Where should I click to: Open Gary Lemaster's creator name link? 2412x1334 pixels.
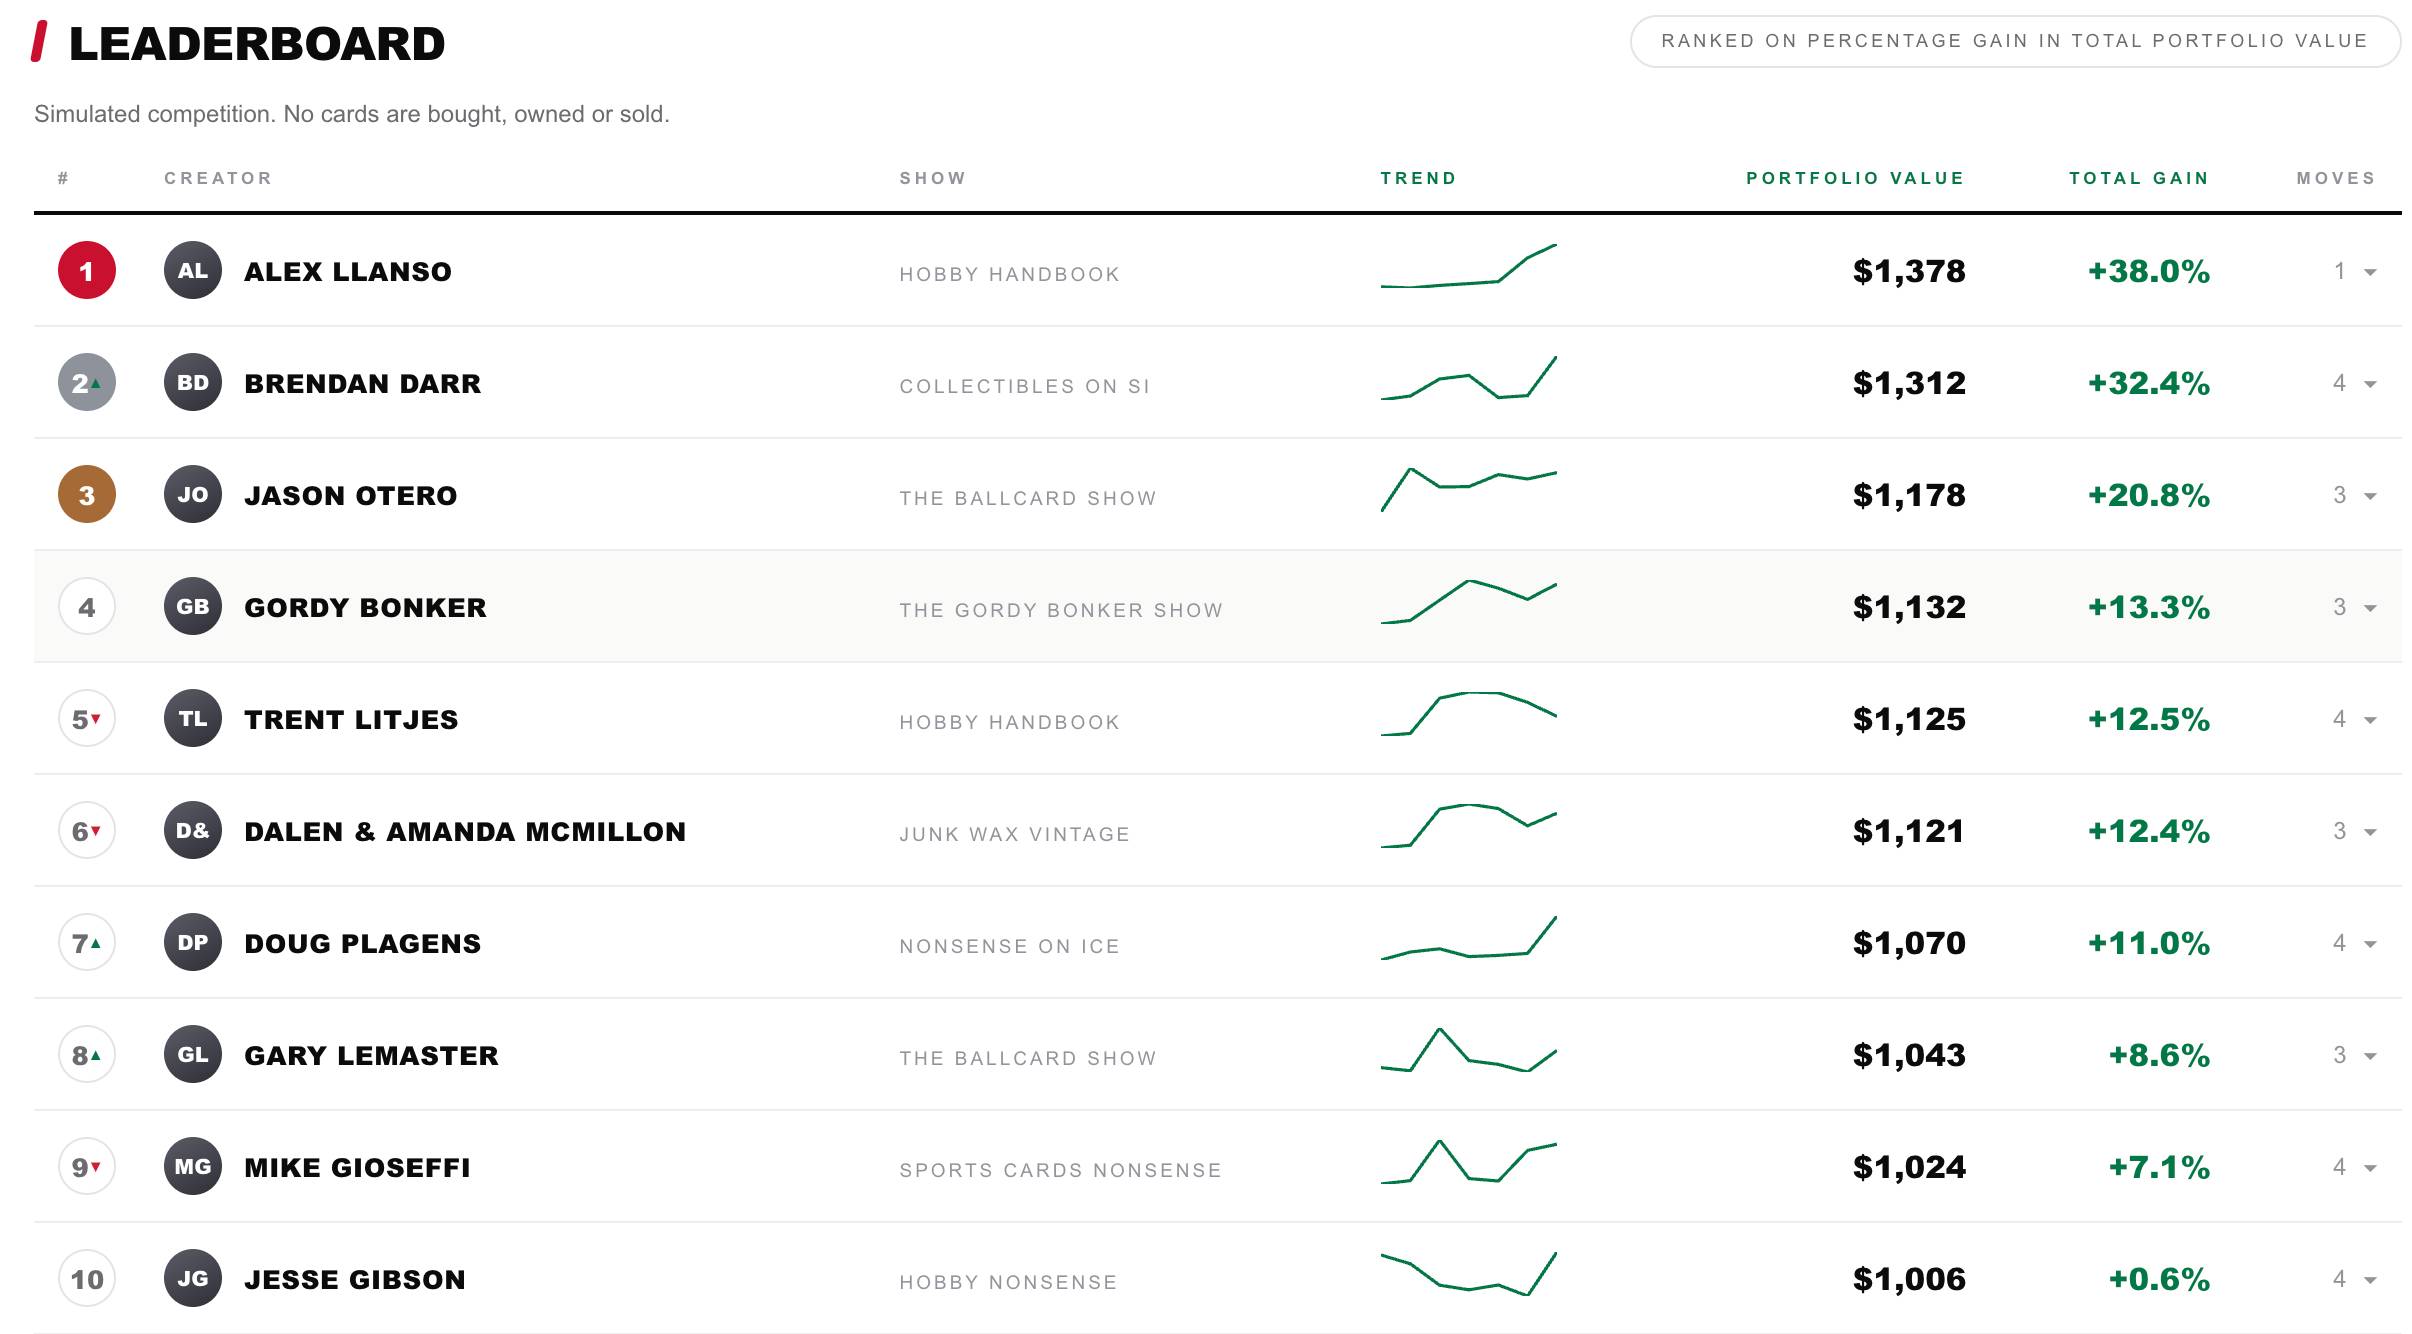371,1055
